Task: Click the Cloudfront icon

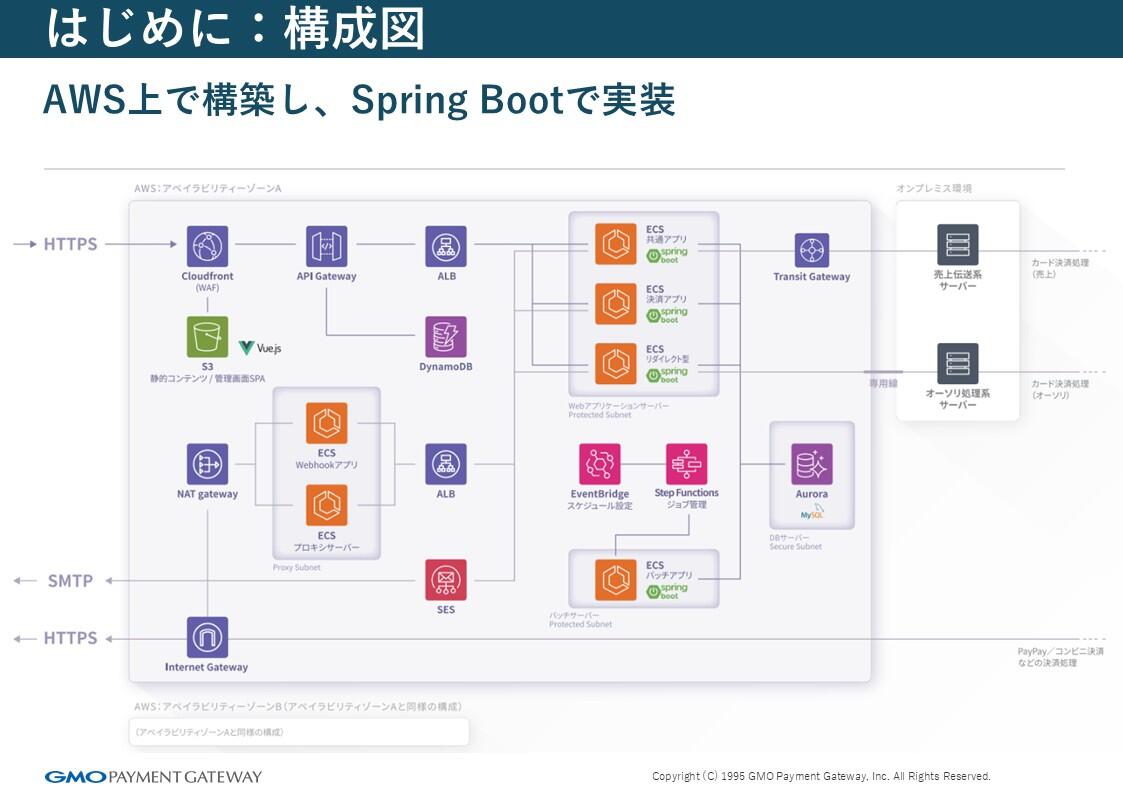Action: tap(208, 246)
